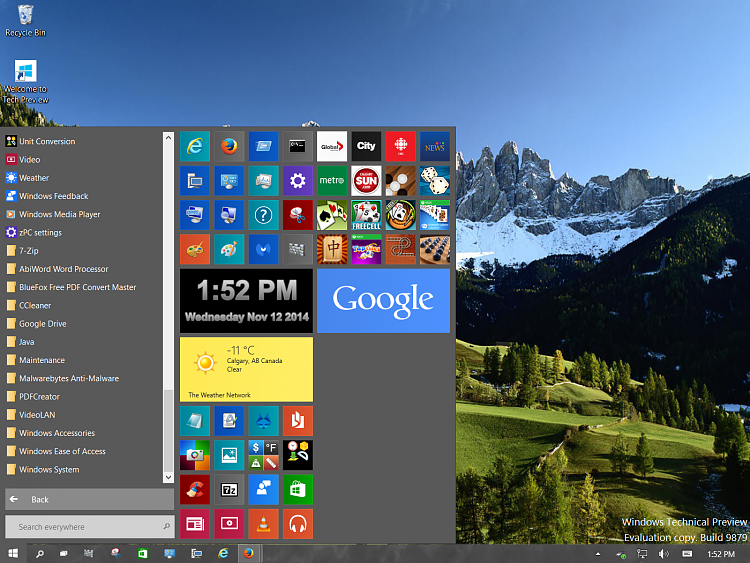
Task: Open the Mahjong tile
Action: coord(332,249)
